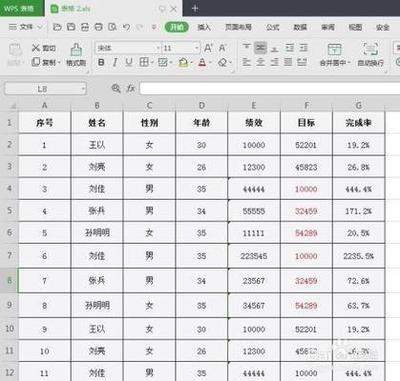Click the top align icon
Screen dimensions: 400x381
tap(246, 48)
